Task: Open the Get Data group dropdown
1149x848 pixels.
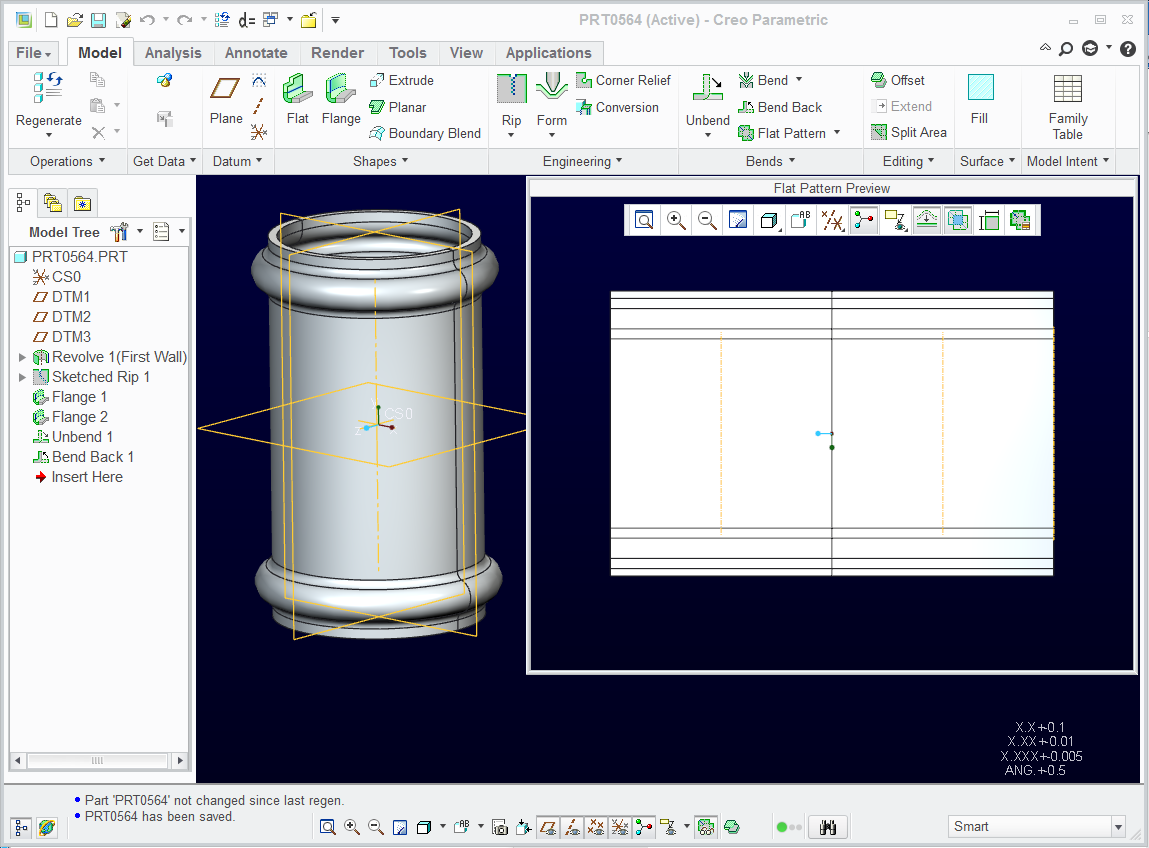Action: point(164,161)
